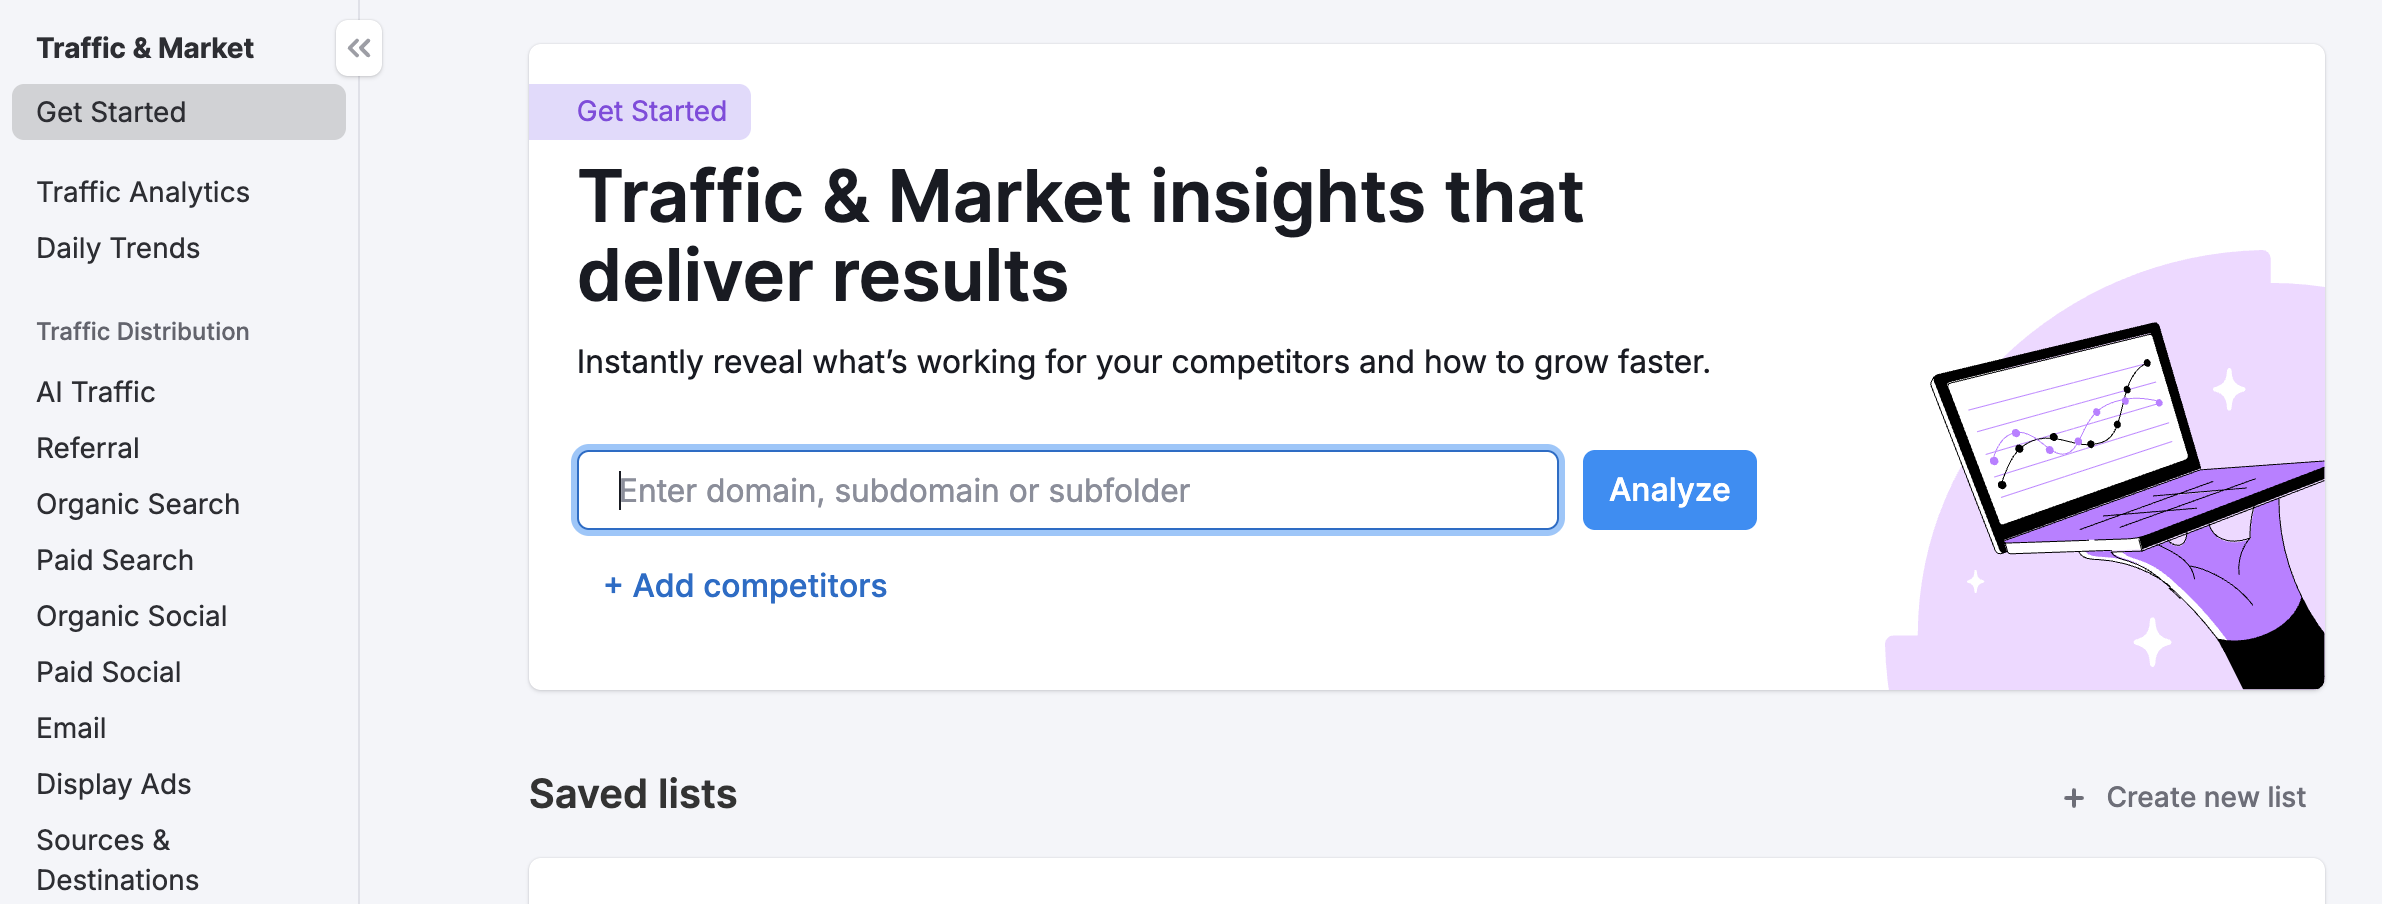The width and height of the screenshot is (2382, 904).
Task: Click the Analyze button
Action: [1669, 490]
